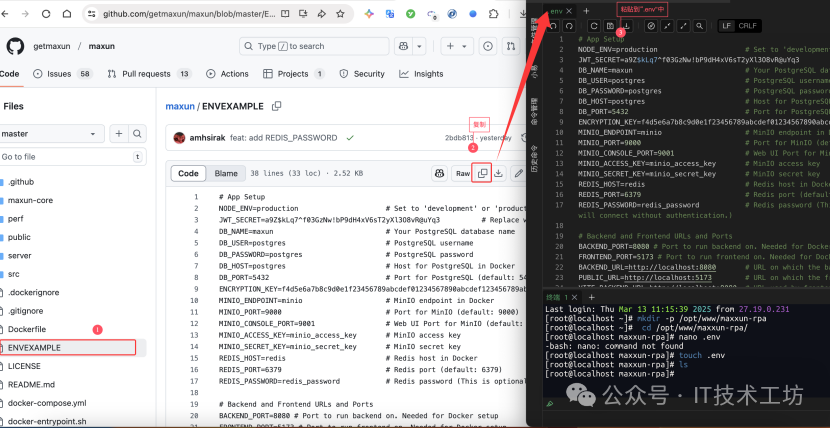Select the ENVEXAMPLE file in tree
This screenshot has width=830, height=428.
(x=34, y=348)
